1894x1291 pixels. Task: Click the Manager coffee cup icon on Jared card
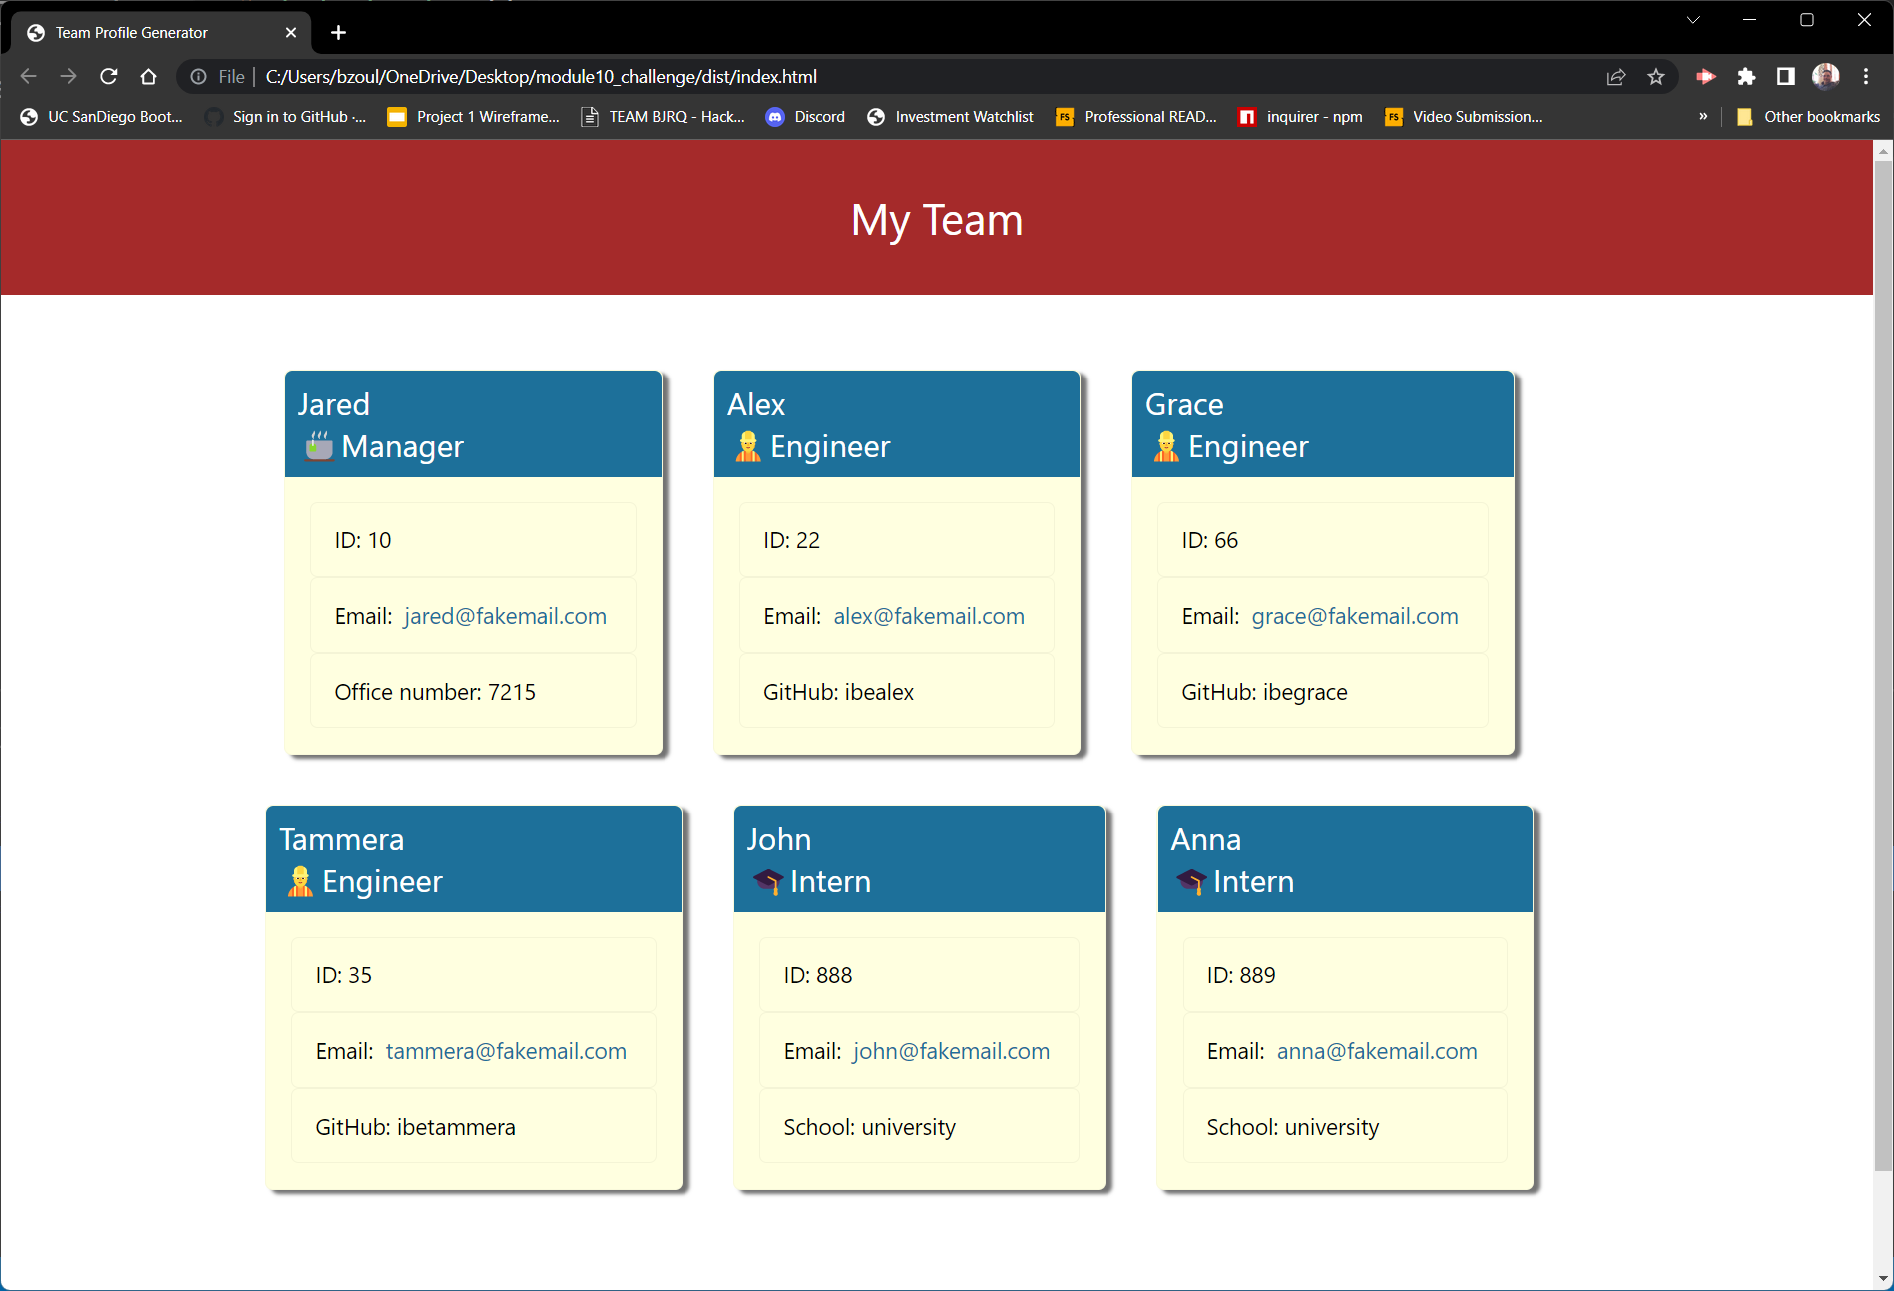(319, 446)
